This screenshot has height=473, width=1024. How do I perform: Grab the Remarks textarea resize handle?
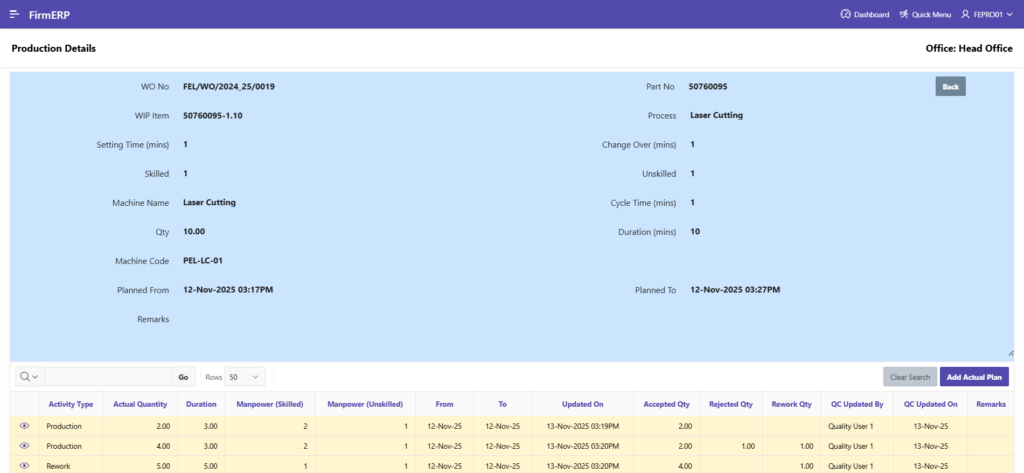(x=1010, y=352)
